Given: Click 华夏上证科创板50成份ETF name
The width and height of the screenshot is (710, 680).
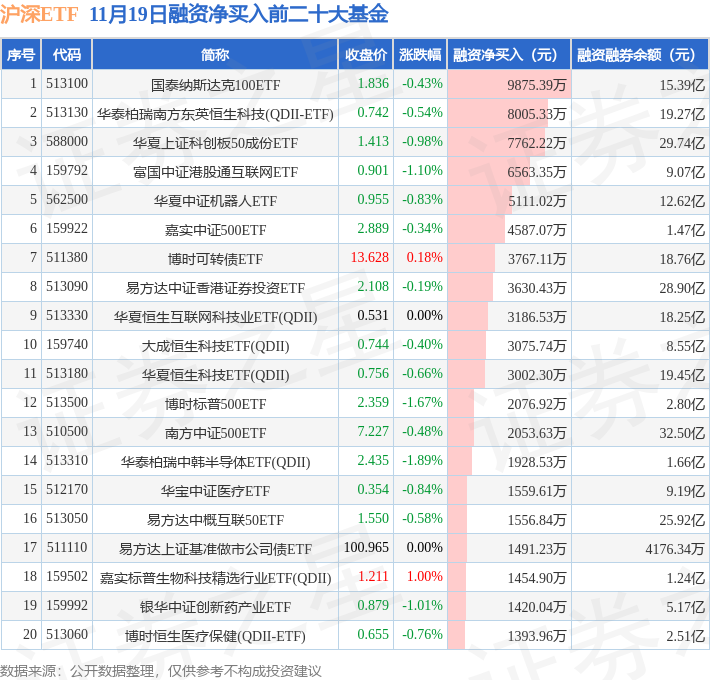Looking at the screenshot, I should click(215, 143).
